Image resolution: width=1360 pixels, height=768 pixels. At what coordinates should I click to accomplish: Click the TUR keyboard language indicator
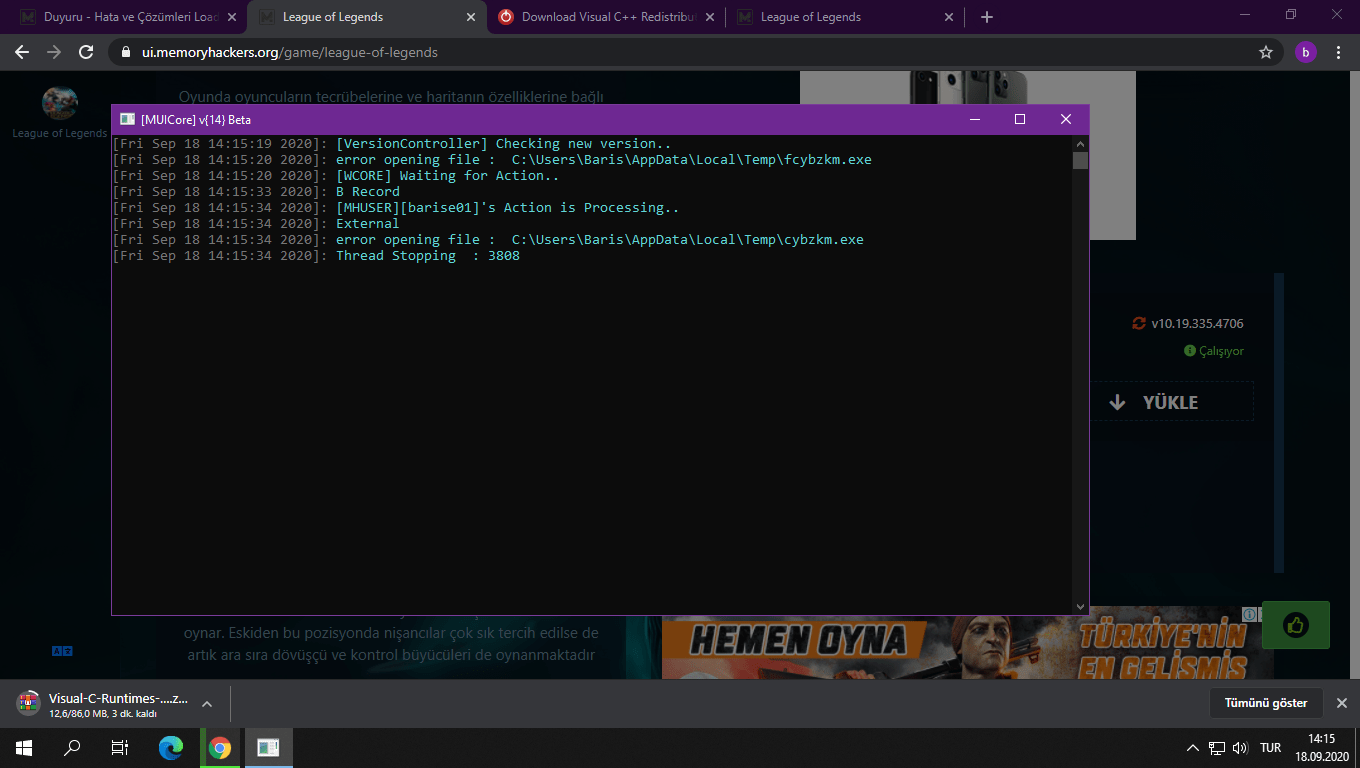coord(1271,748)
